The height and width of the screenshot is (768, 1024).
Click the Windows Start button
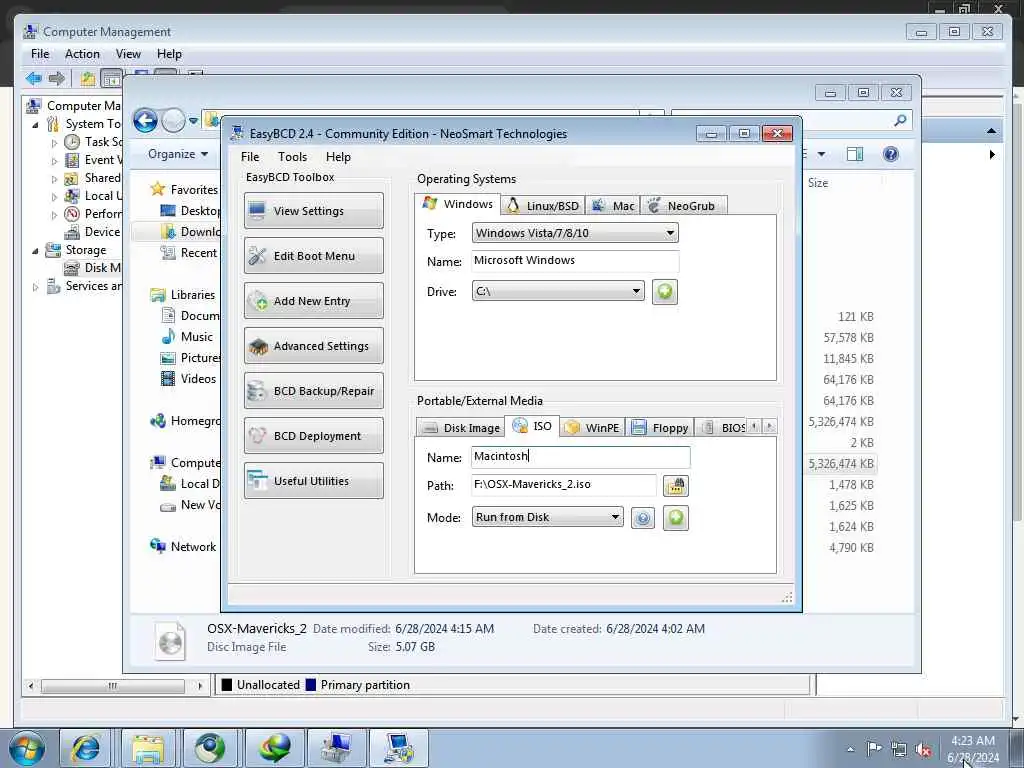27,748
